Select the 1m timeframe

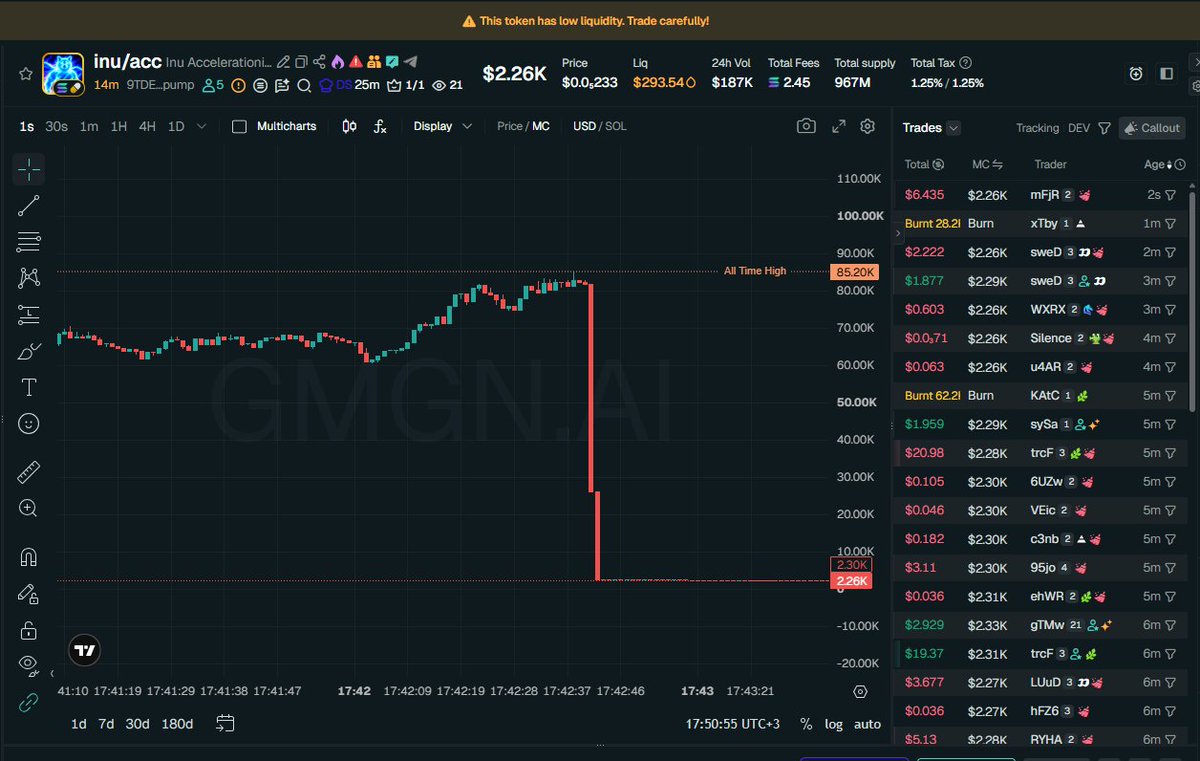[89, 126]
